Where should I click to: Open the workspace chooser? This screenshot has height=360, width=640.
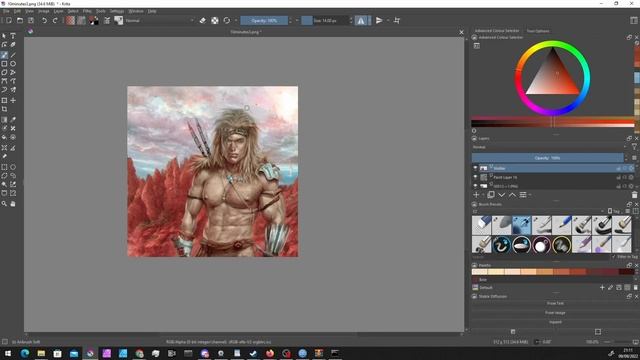point(634,20)
